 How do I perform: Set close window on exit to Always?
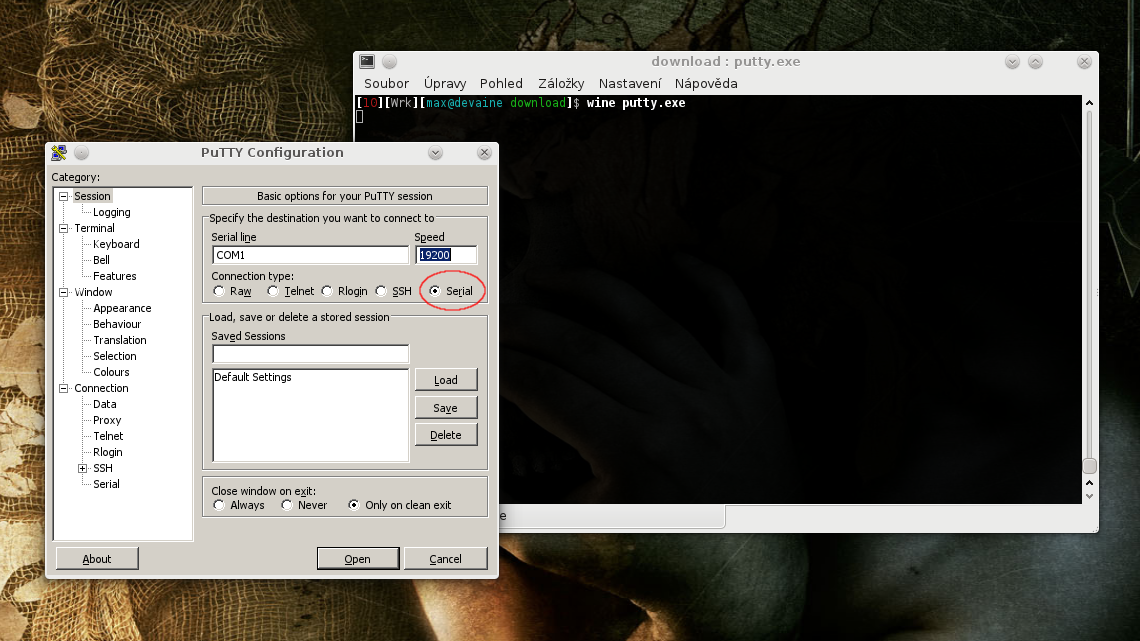[219, 505]
